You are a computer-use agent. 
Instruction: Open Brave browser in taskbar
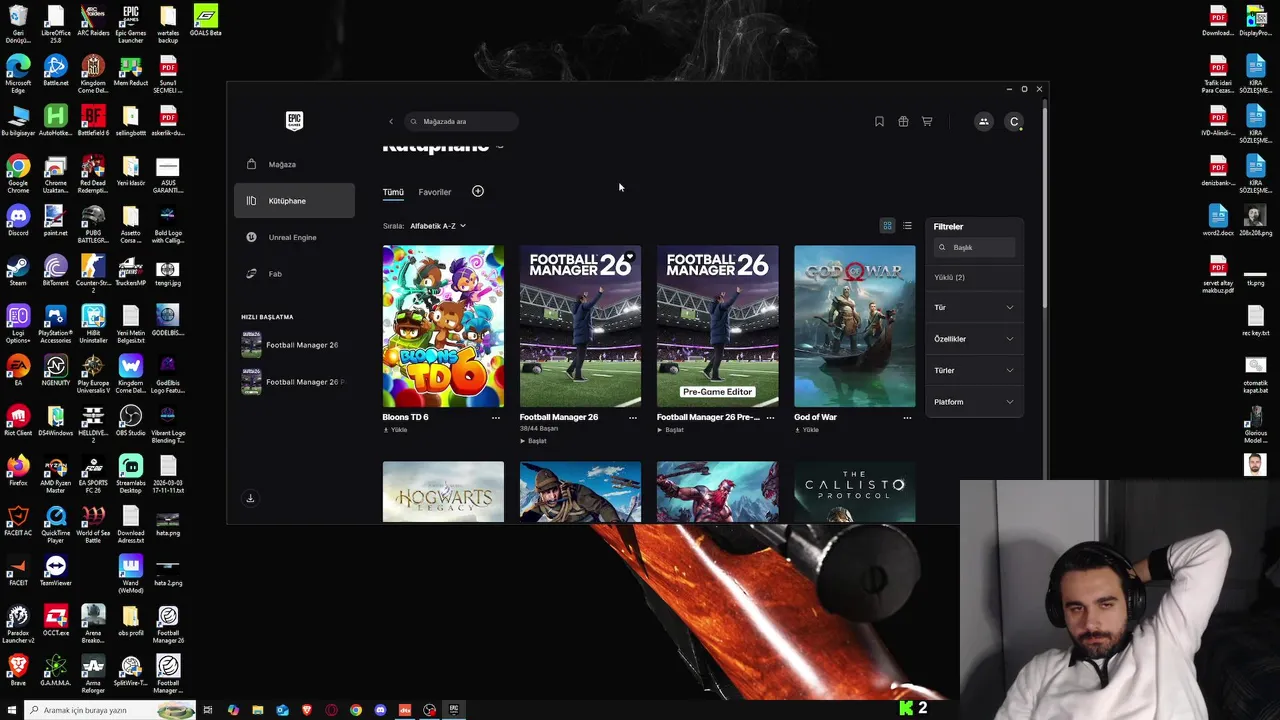(x=307, y=710)
